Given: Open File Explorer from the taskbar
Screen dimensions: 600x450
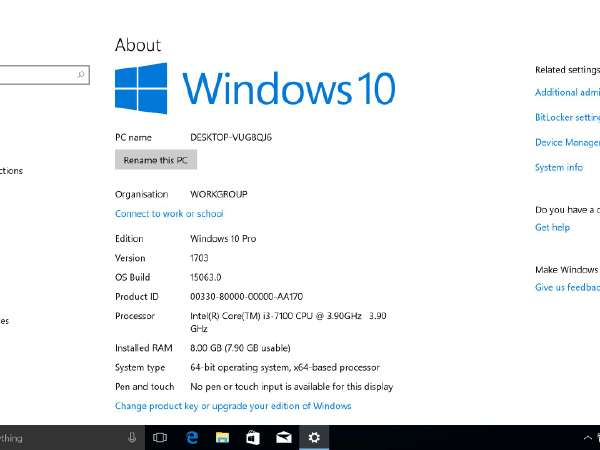Looking at the screenshot, I should point(222,437).
